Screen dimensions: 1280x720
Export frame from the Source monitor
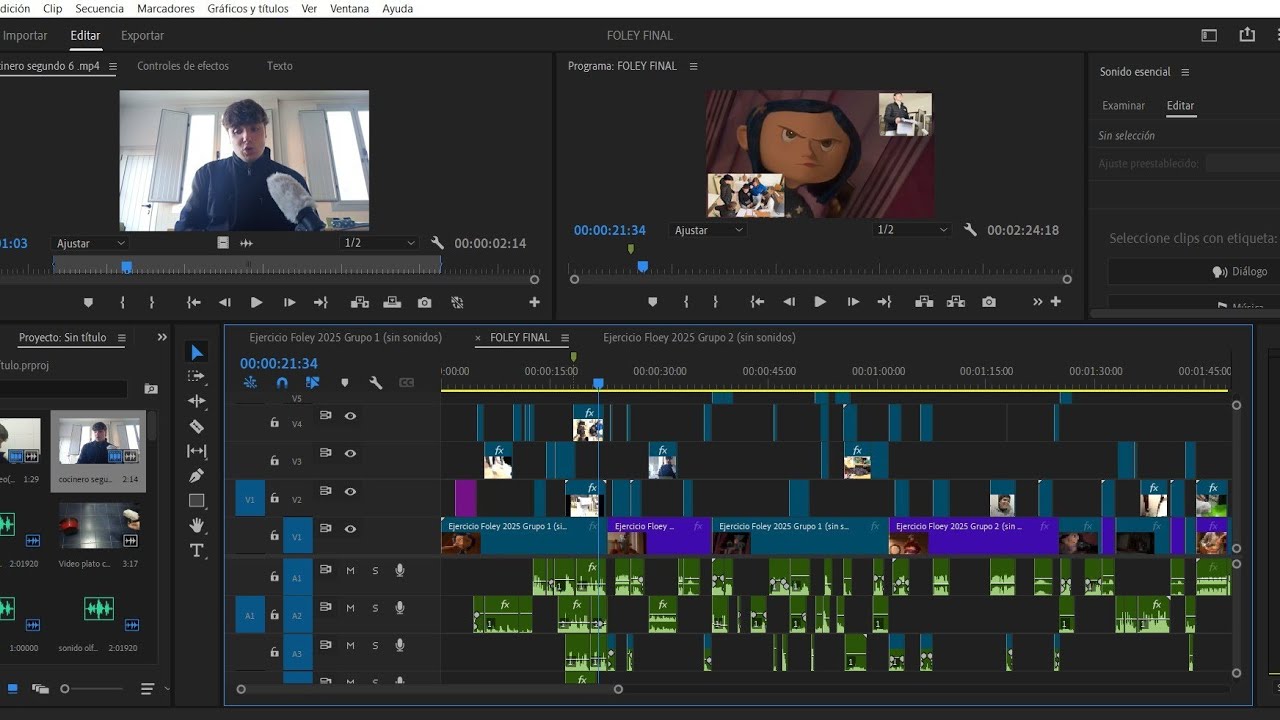point(425,302)
